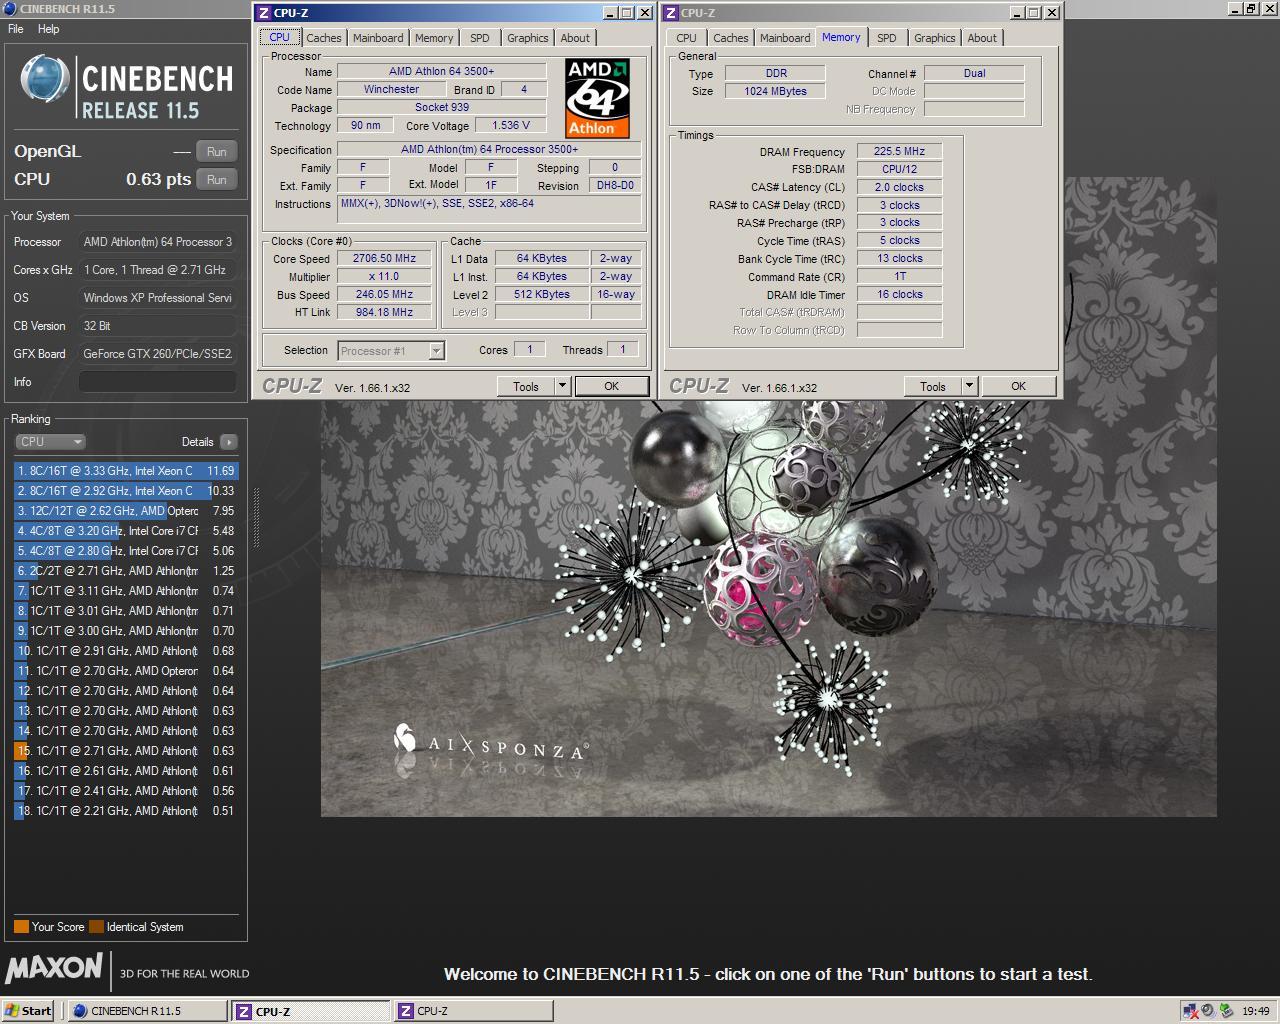1280x1024 pixels.
Task: Open Processor #1 selection dropdown
Action: click(x=391, y=351)
